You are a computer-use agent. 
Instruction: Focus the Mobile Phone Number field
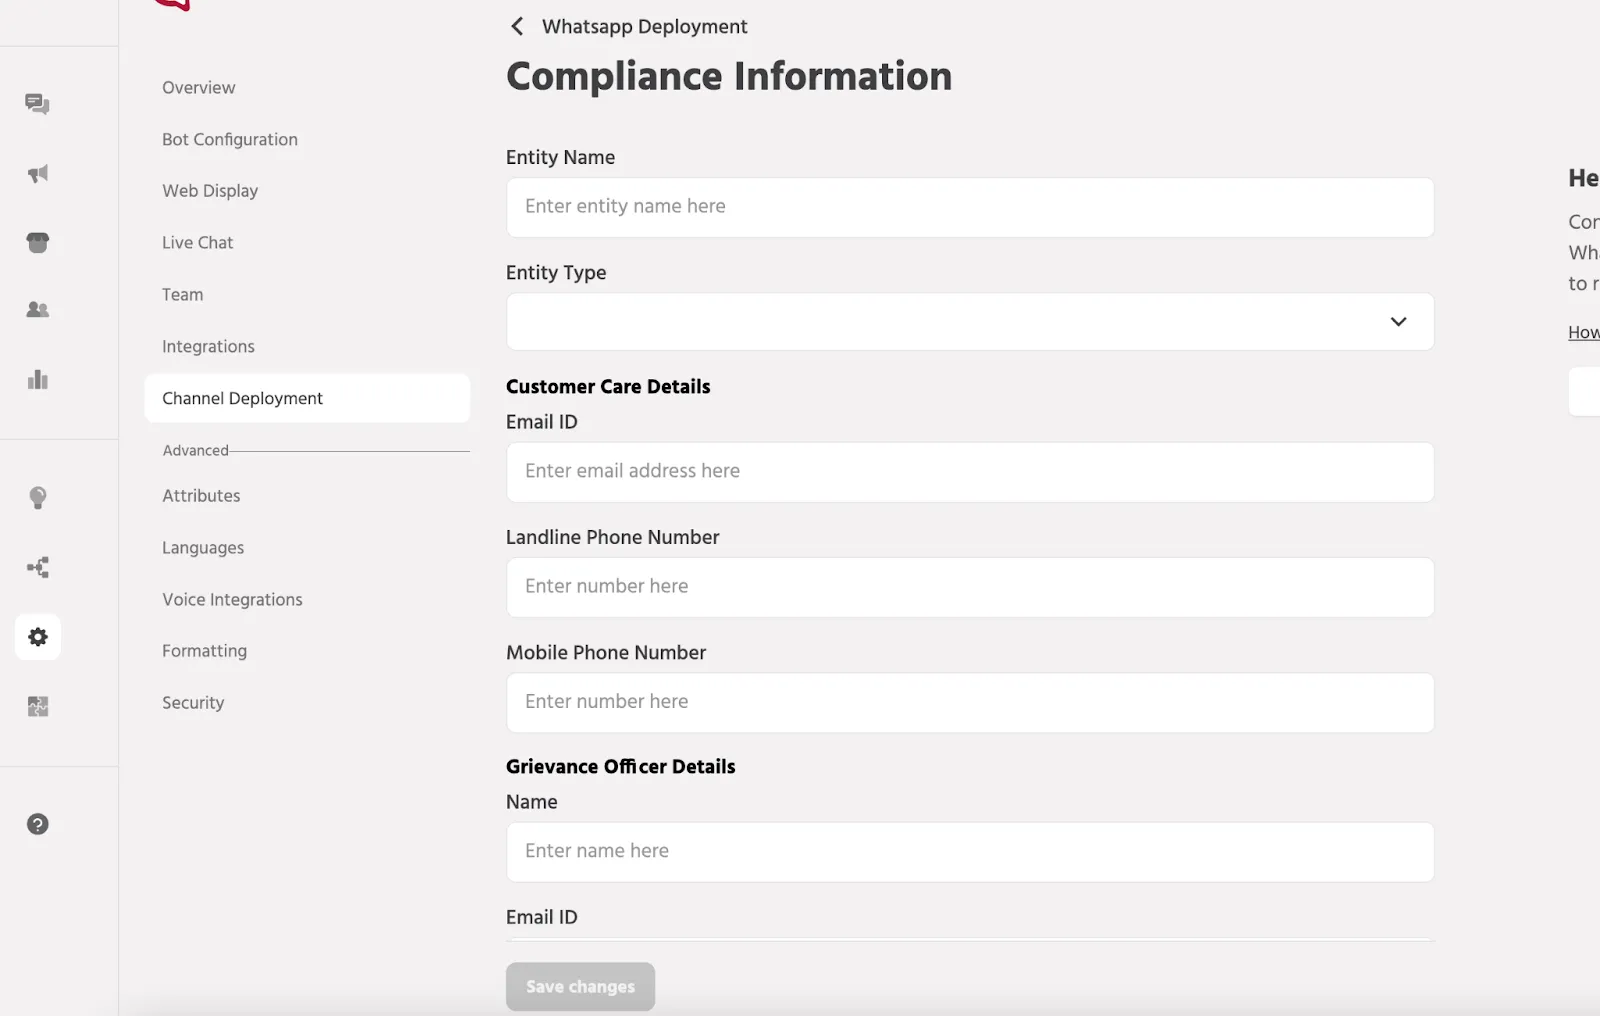(970, 702)
